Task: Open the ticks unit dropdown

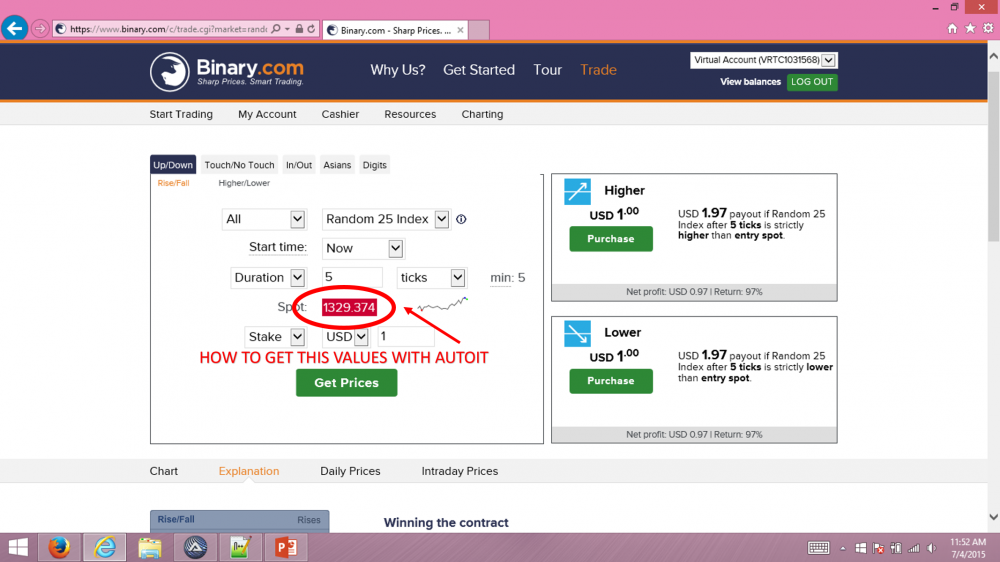Action: coord(432,277)
